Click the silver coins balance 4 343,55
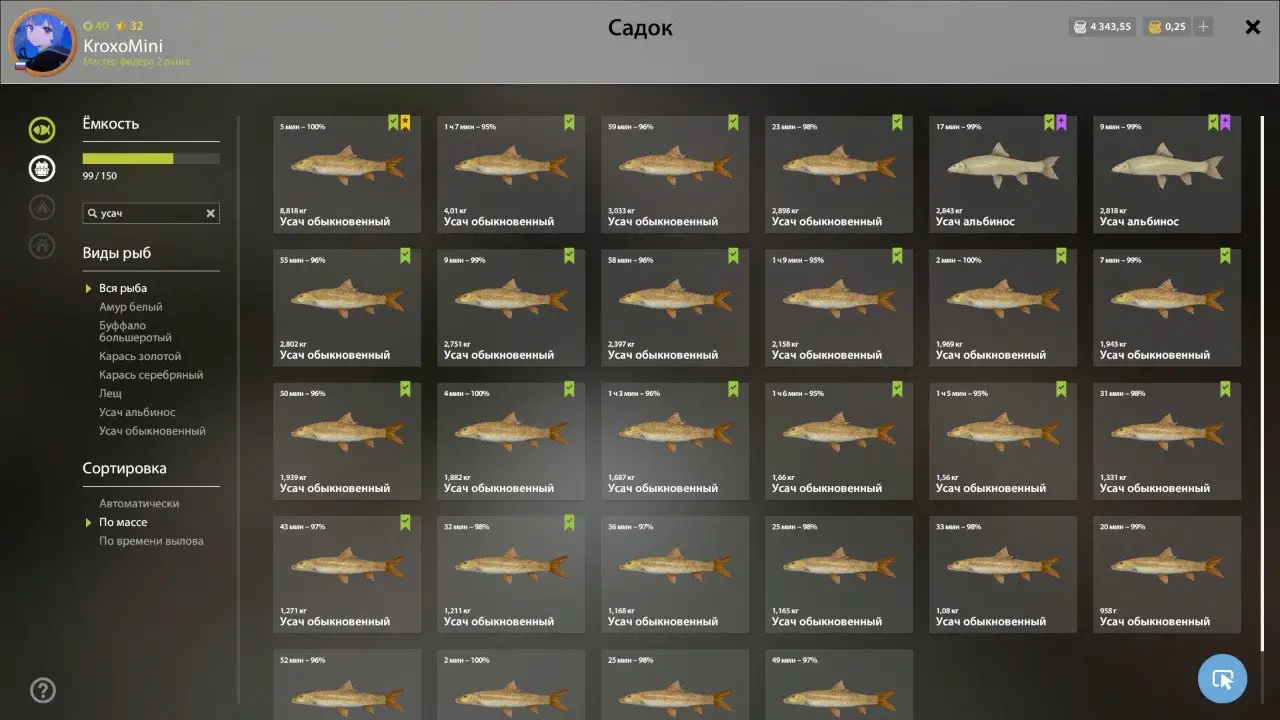Image resolution: width=1280 pixels, height=720 pixels. 1101,27
